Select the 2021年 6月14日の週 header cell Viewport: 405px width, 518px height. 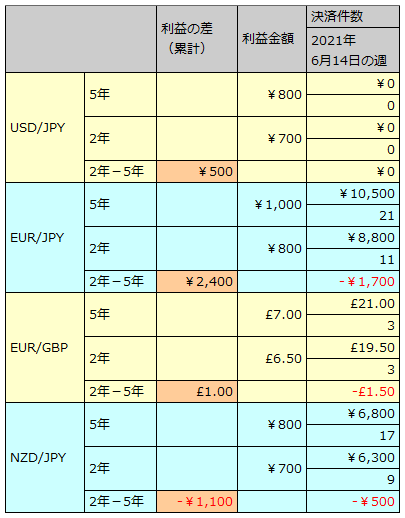pos(353,50)
